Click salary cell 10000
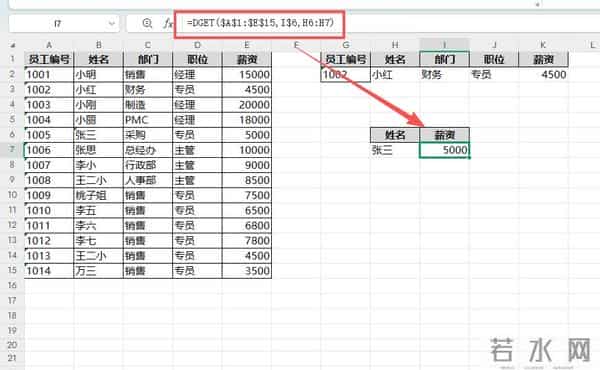 pyautogui.click(x=247, y=150)
